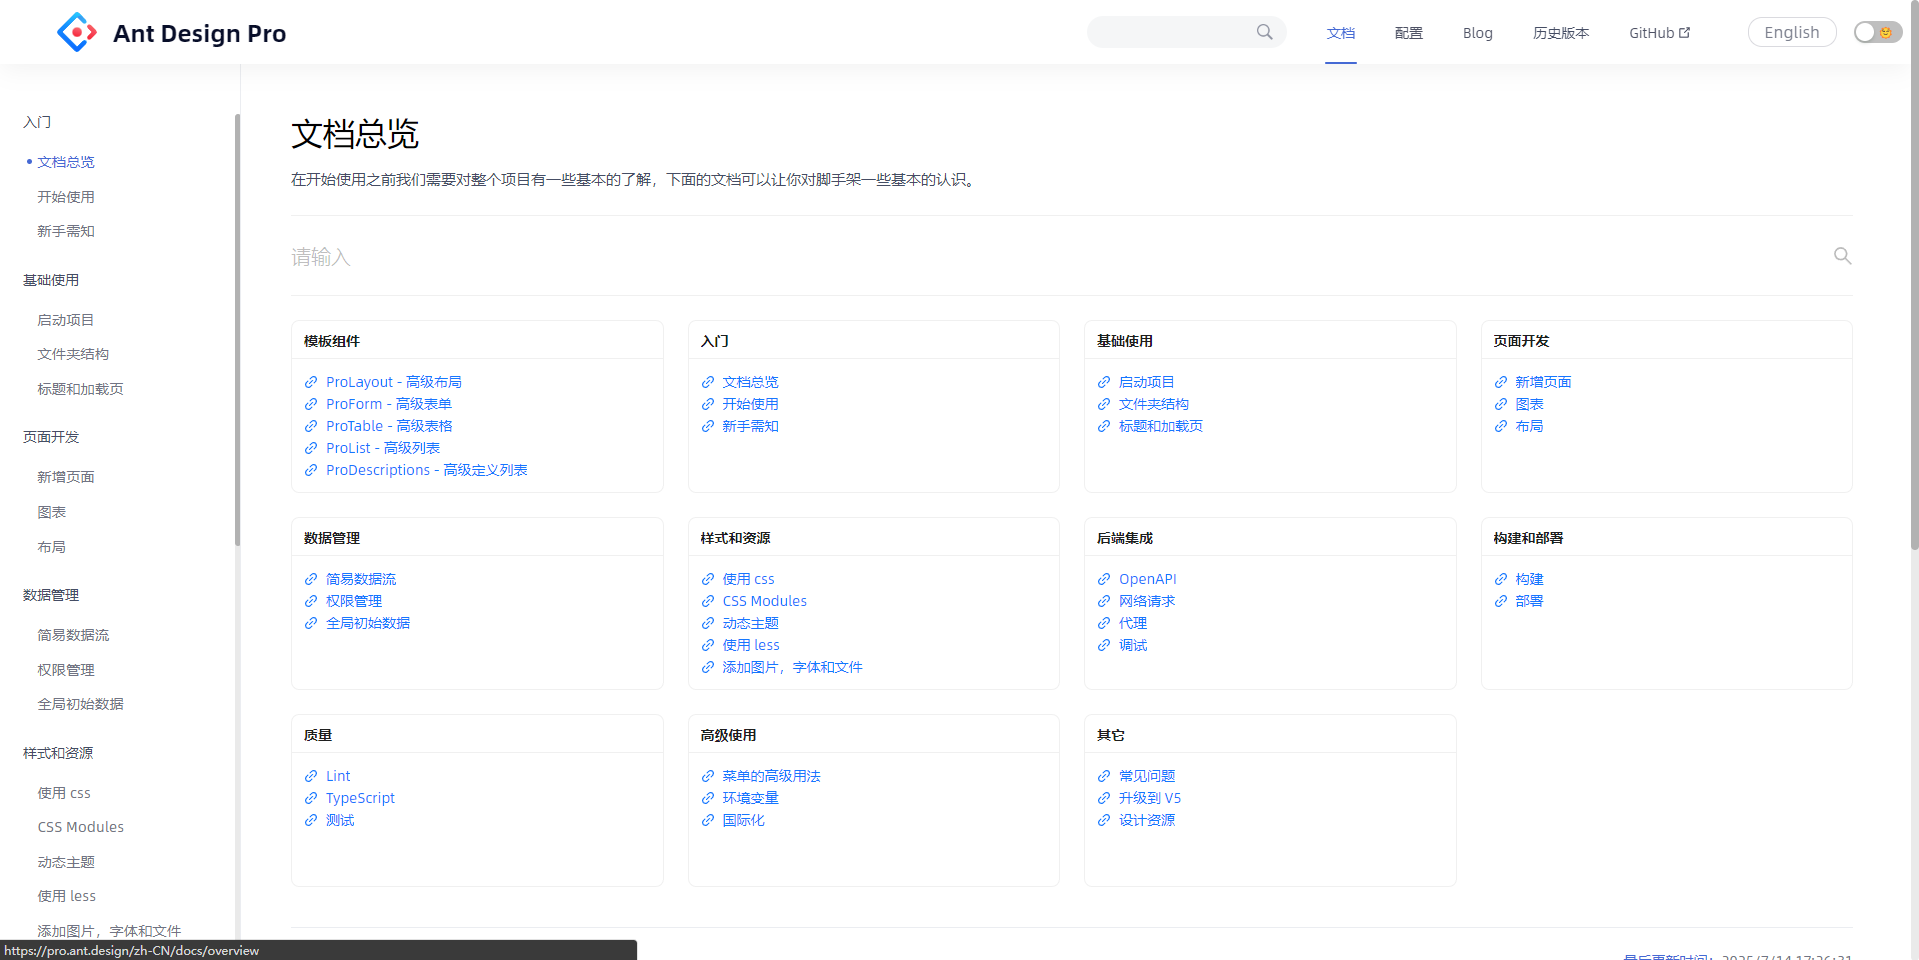Click link icon beside ProList - 高级列表
The image size is (1919, 960).
coord(311,448)
